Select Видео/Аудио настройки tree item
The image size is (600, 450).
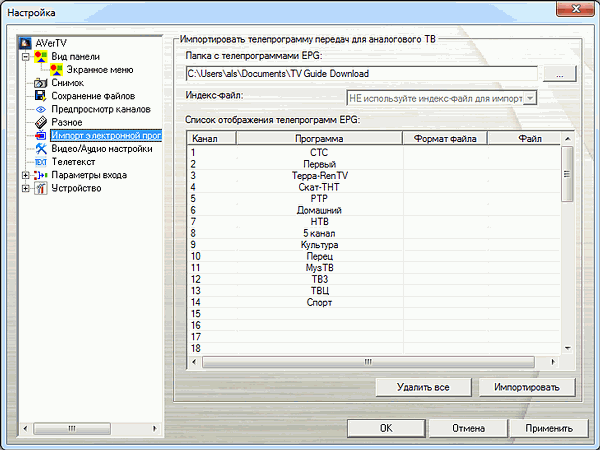(x=102, y=148)
